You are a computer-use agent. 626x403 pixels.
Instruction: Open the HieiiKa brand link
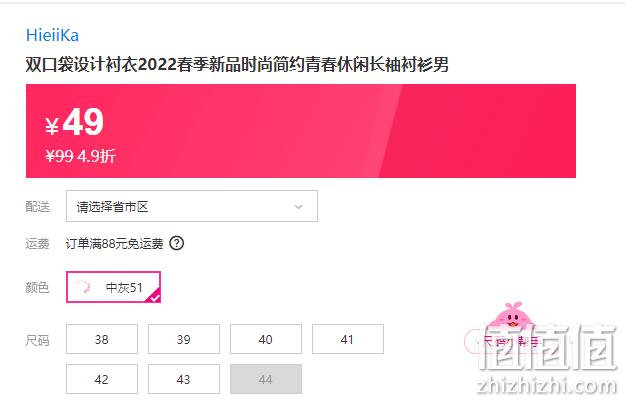(52, 36)
